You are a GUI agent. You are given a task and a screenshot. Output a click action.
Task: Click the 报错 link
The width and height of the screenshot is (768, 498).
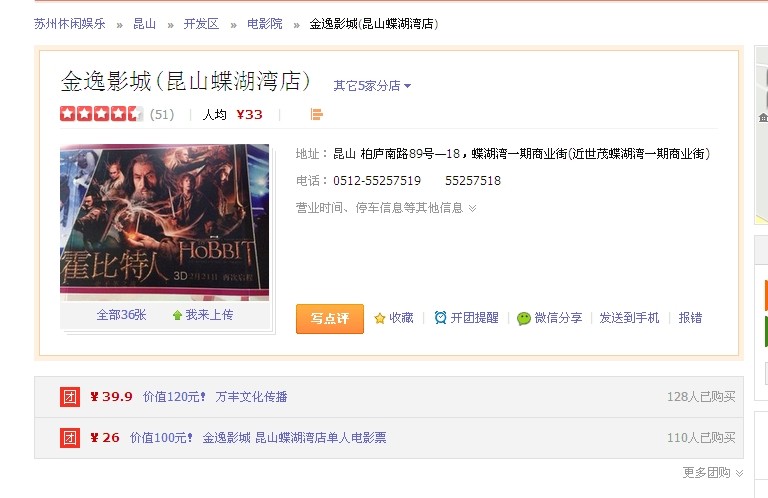[x=690, y=318]
